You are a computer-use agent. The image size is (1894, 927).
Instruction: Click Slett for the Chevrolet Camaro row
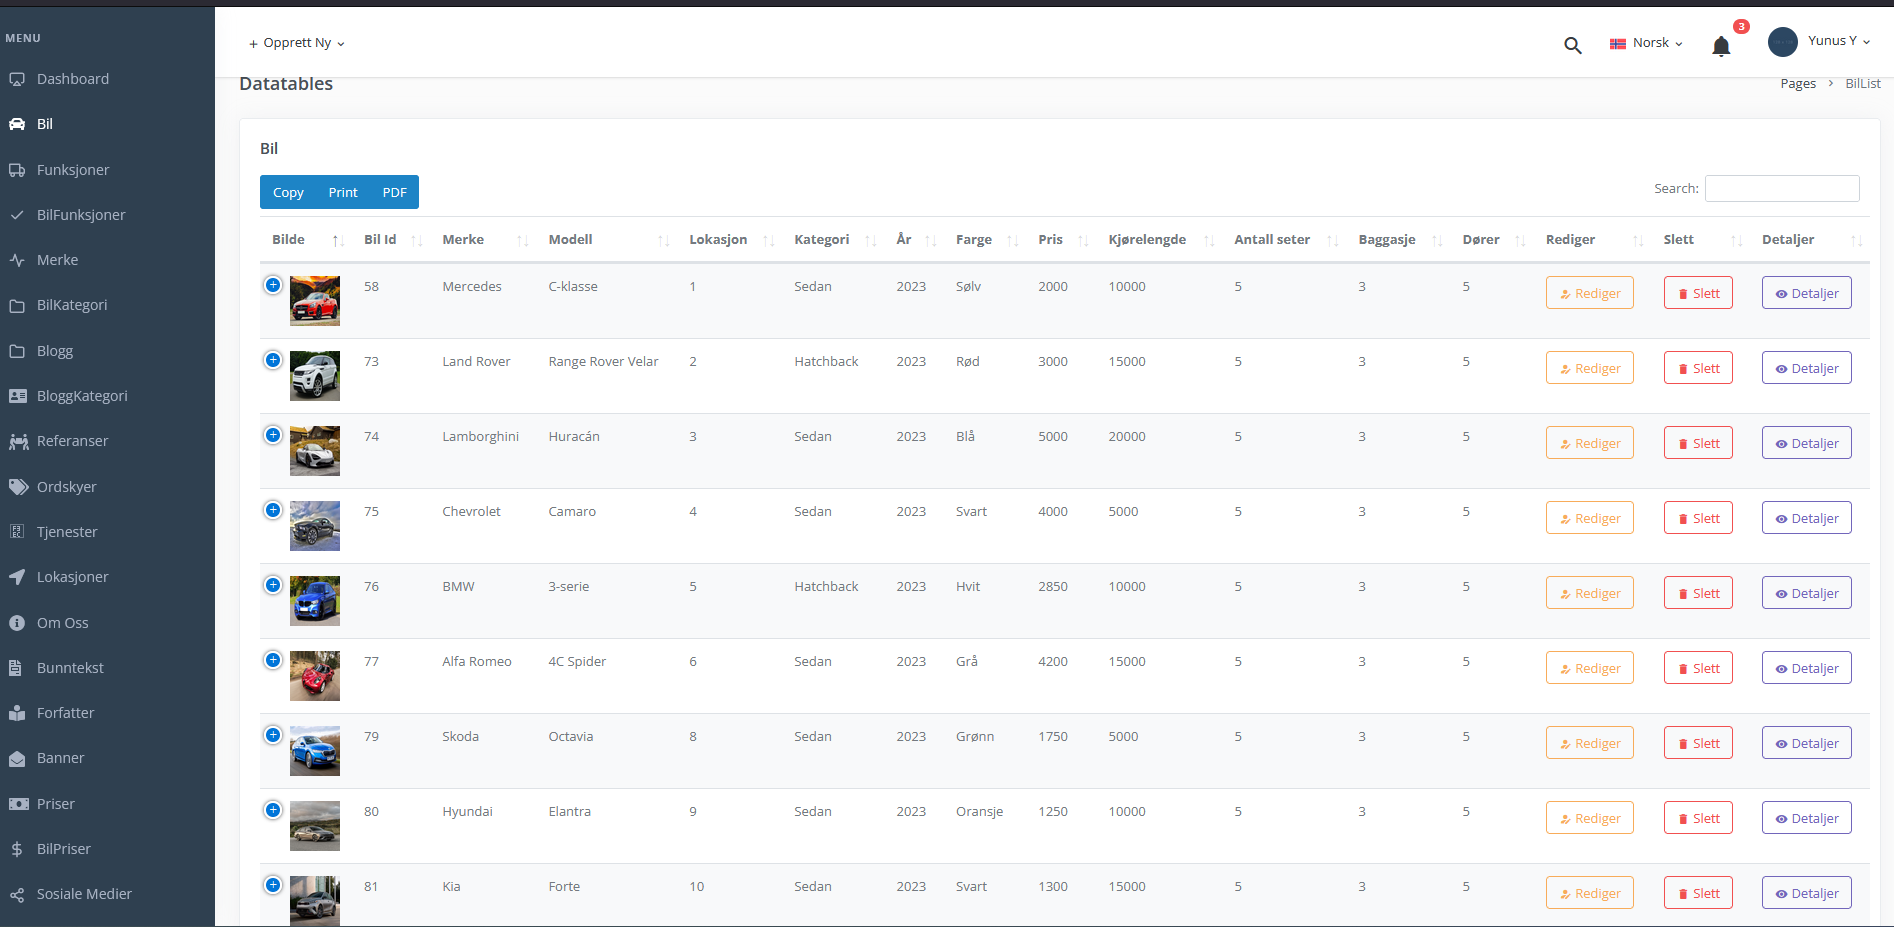click(x=1697, y=518)
